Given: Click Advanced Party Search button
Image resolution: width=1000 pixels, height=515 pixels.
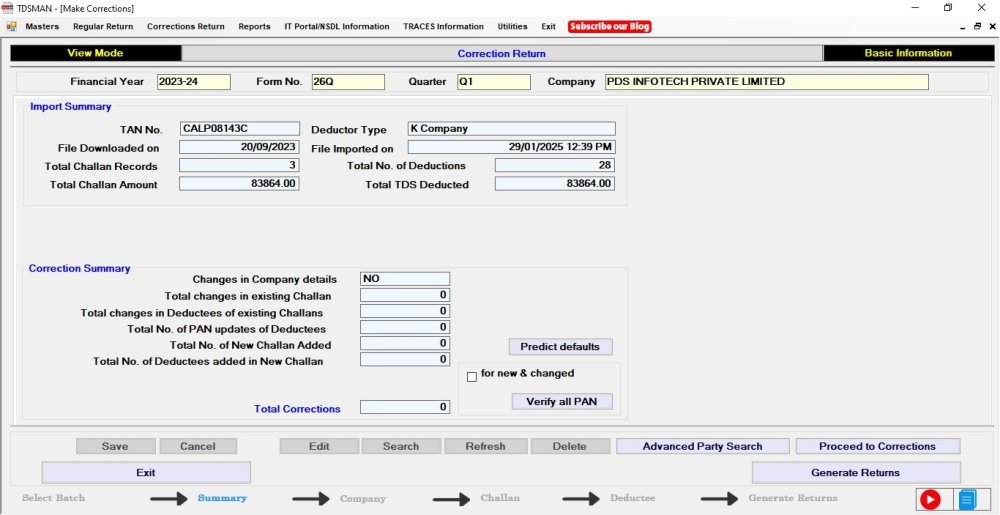Looking at the screenshot, I should [x=702, y=446].
